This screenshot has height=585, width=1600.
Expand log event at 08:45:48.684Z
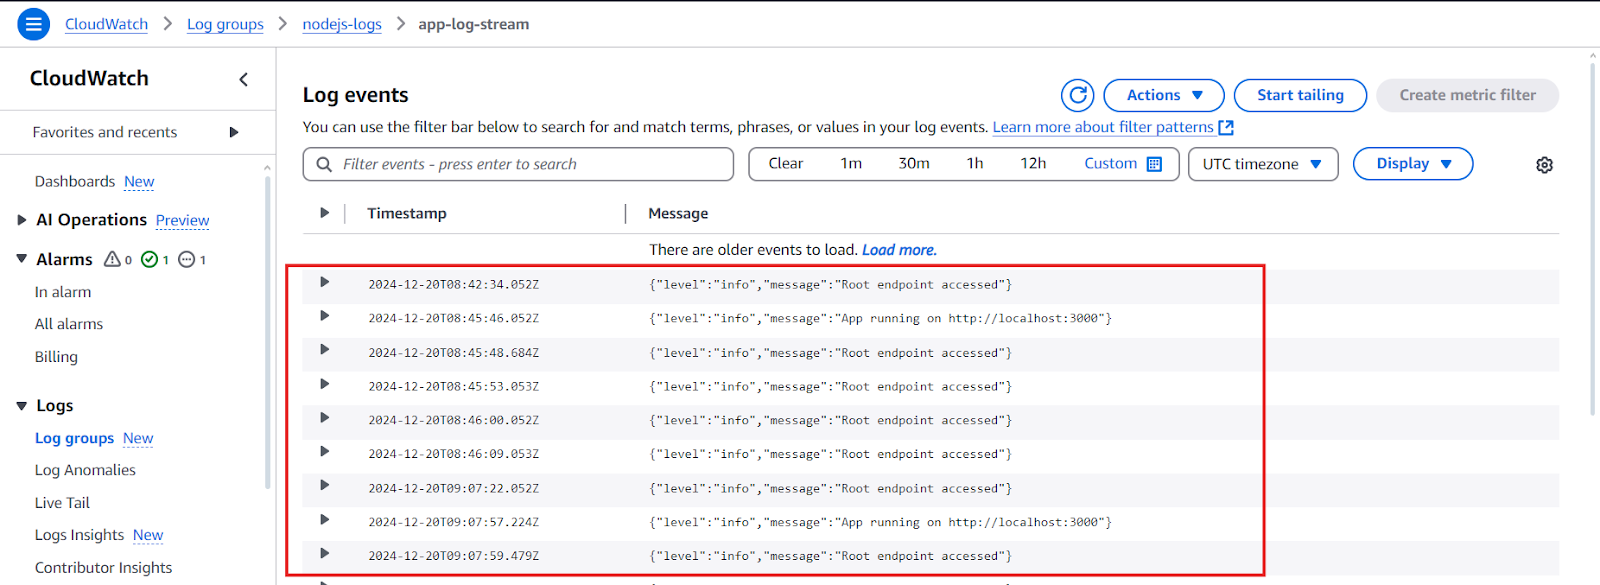coord(324,350)
